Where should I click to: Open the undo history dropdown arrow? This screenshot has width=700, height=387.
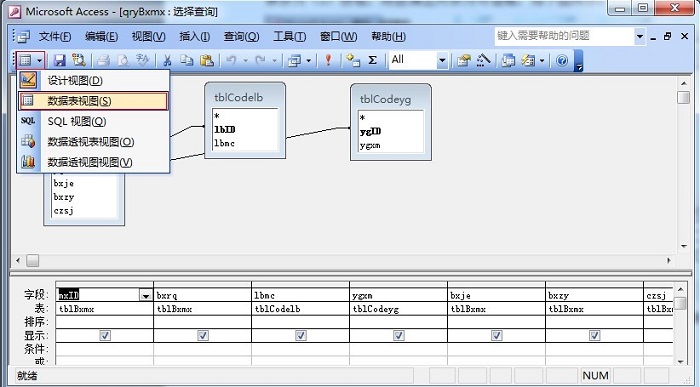pos(245,60)
